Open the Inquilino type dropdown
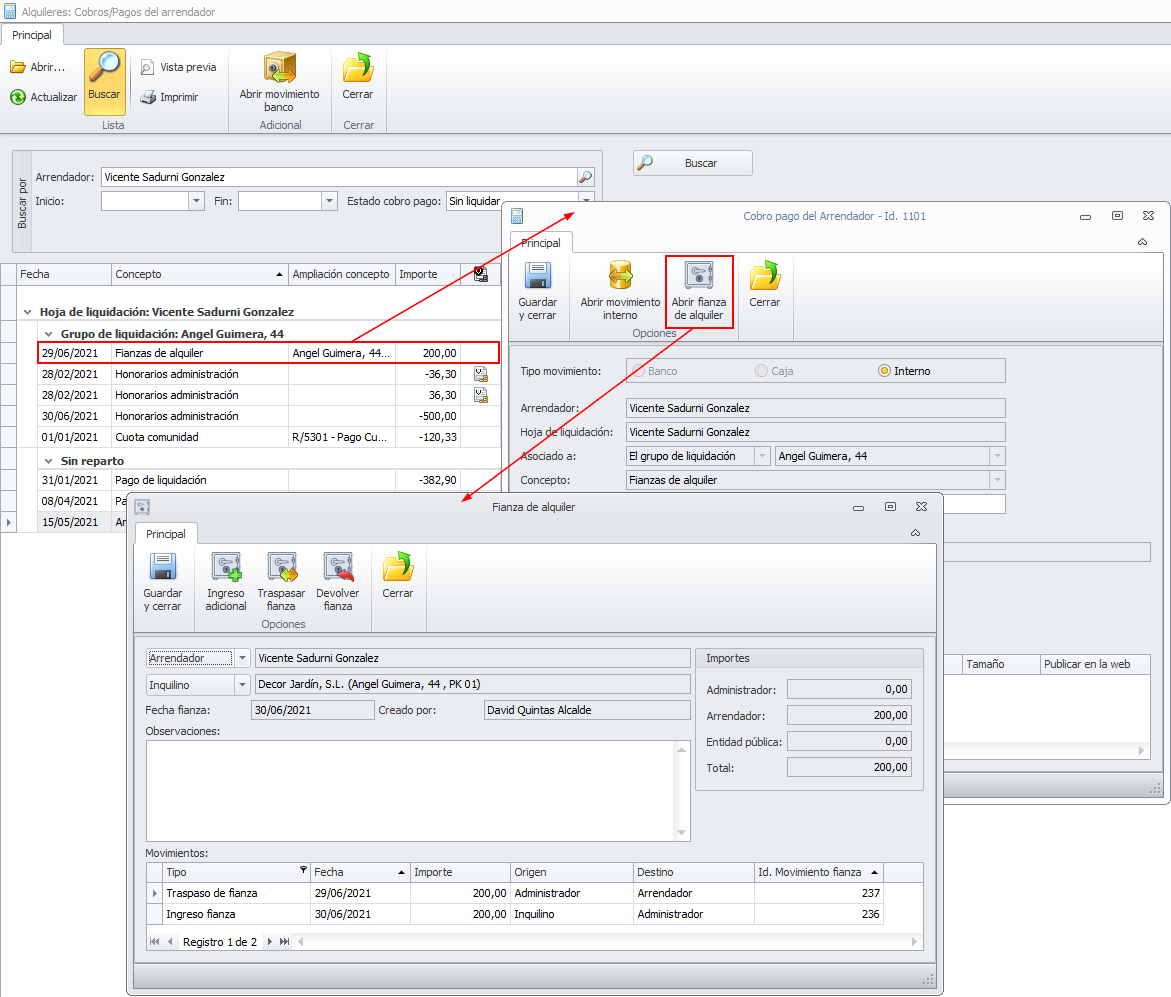The height and width of the screenshot is (997, 1171). point(242,685)
